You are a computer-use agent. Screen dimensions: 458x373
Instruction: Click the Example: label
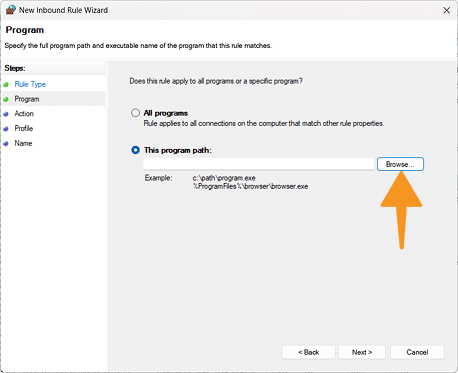coord(158,178)
